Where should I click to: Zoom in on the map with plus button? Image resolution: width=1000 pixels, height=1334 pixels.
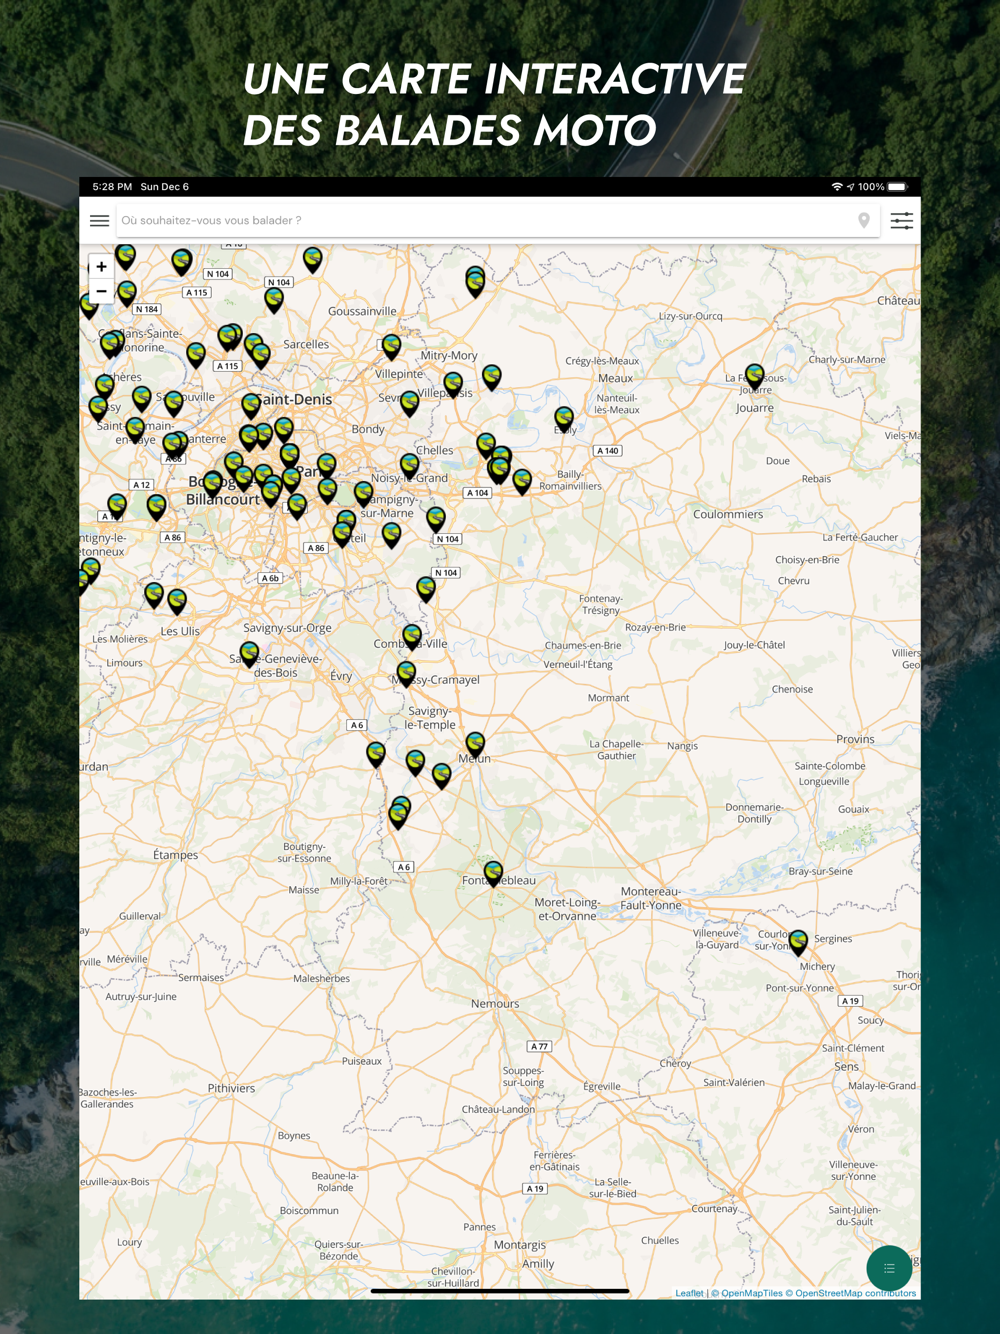(101, 267)
